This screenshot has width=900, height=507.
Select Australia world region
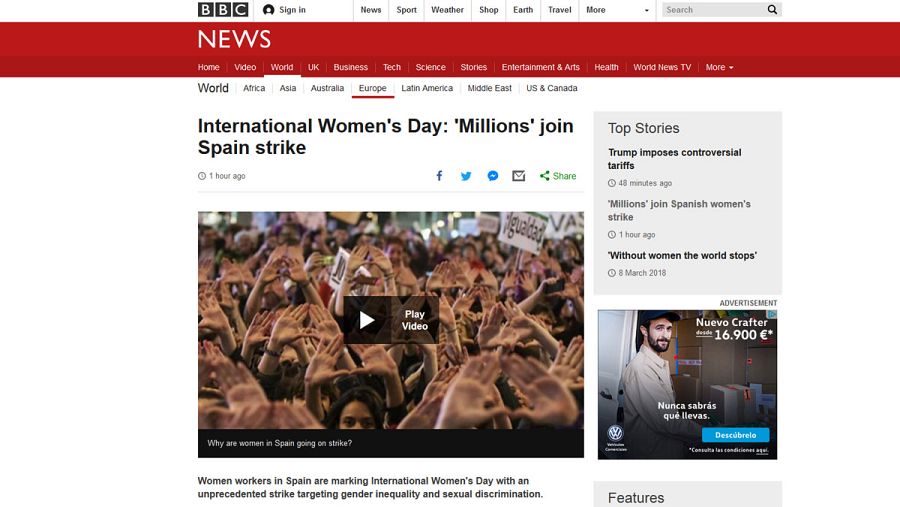click(x=327, y=88)
